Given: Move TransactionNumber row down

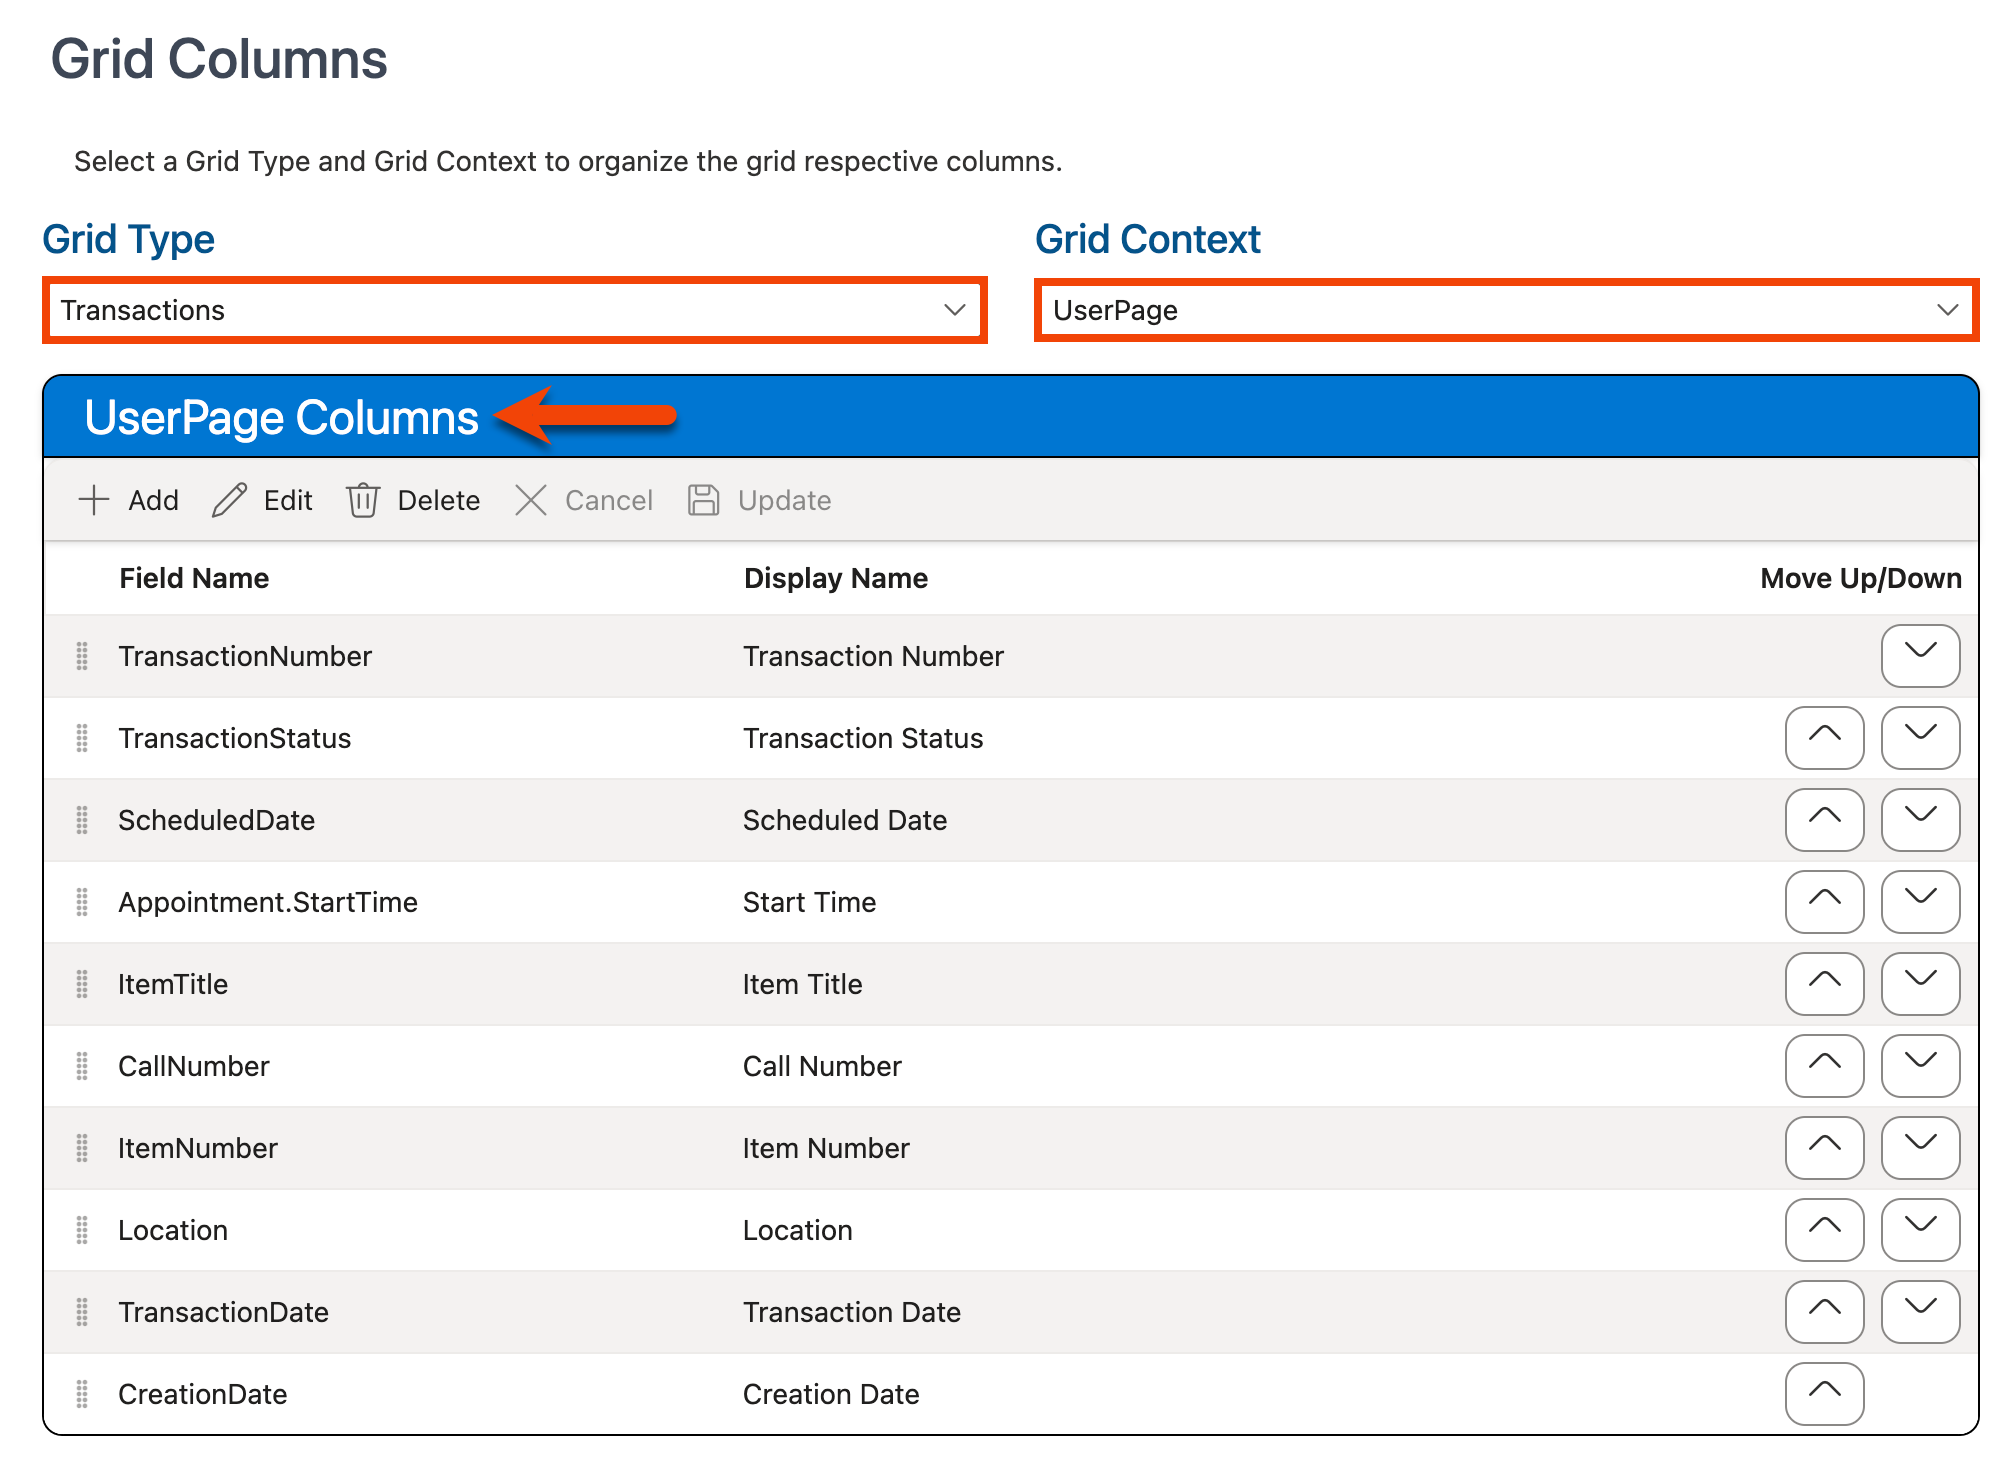Looking at the screenshot, I should pos(1919,656).
